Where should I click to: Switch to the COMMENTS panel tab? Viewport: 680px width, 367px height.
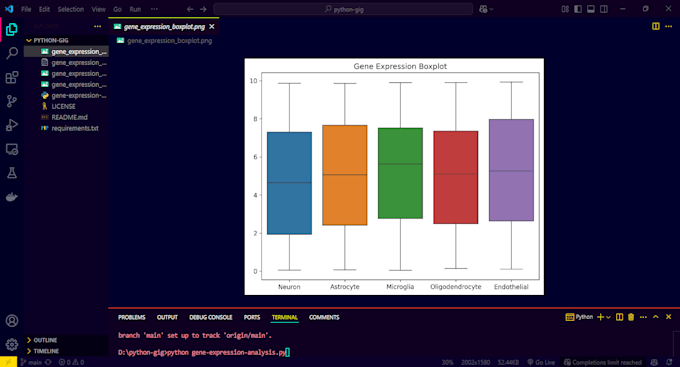pyautogui.click(x=324, y=318)
